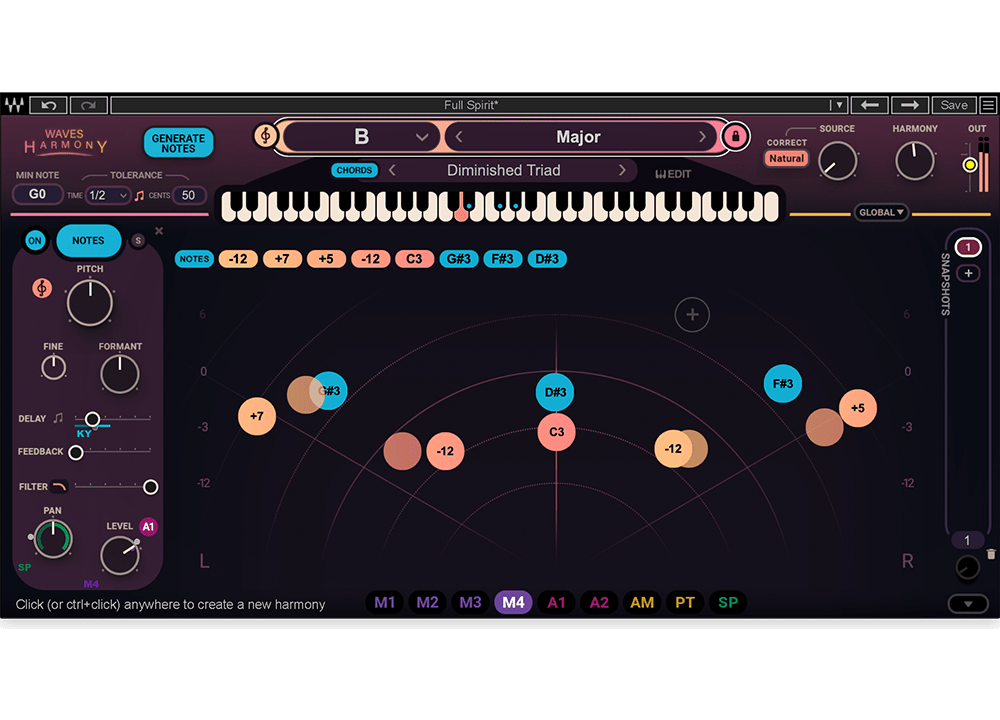Select the C3 voice circle in the field
1000x720 pixels.
tap(556, 432)
